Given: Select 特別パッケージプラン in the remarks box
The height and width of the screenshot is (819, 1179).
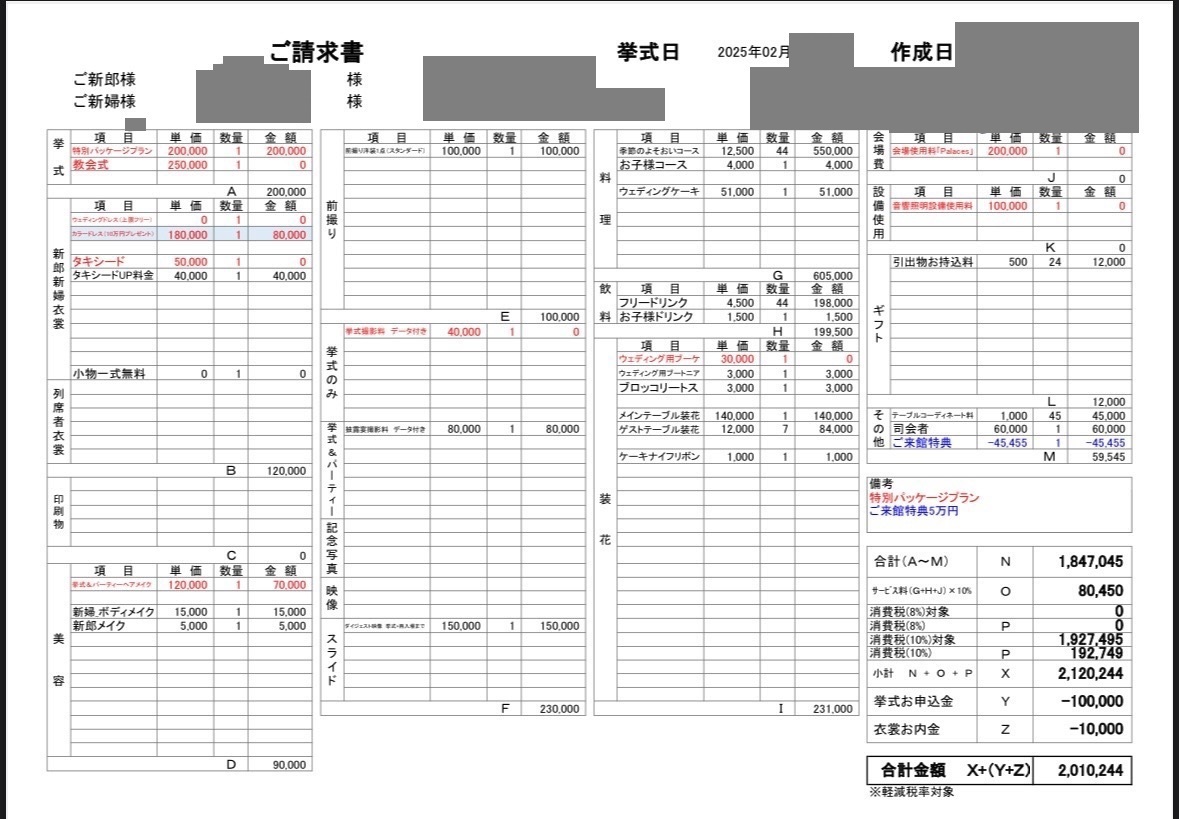Looking at the screenshot, I should point(925,498).
